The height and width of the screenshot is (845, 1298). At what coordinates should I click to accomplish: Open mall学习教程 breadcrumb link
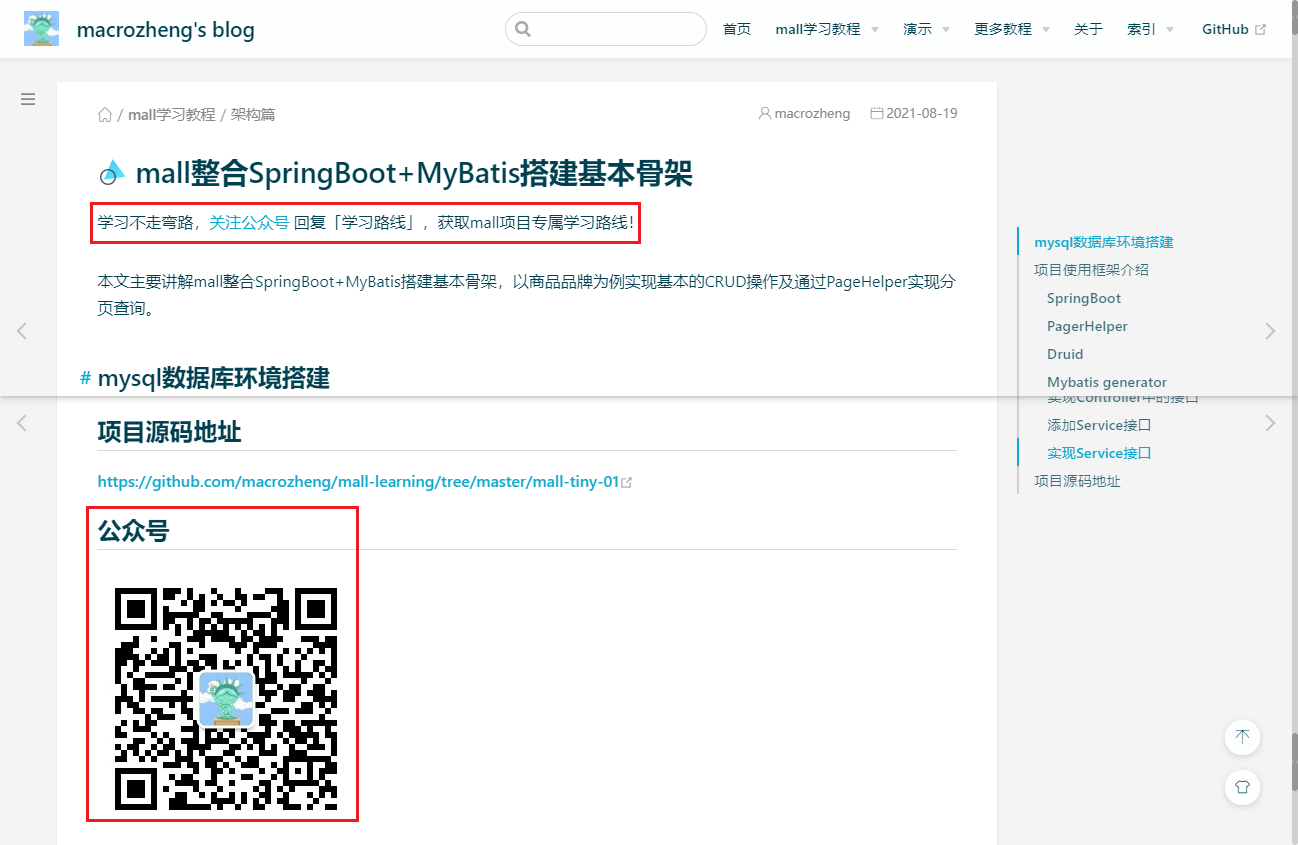click(172, 114)
